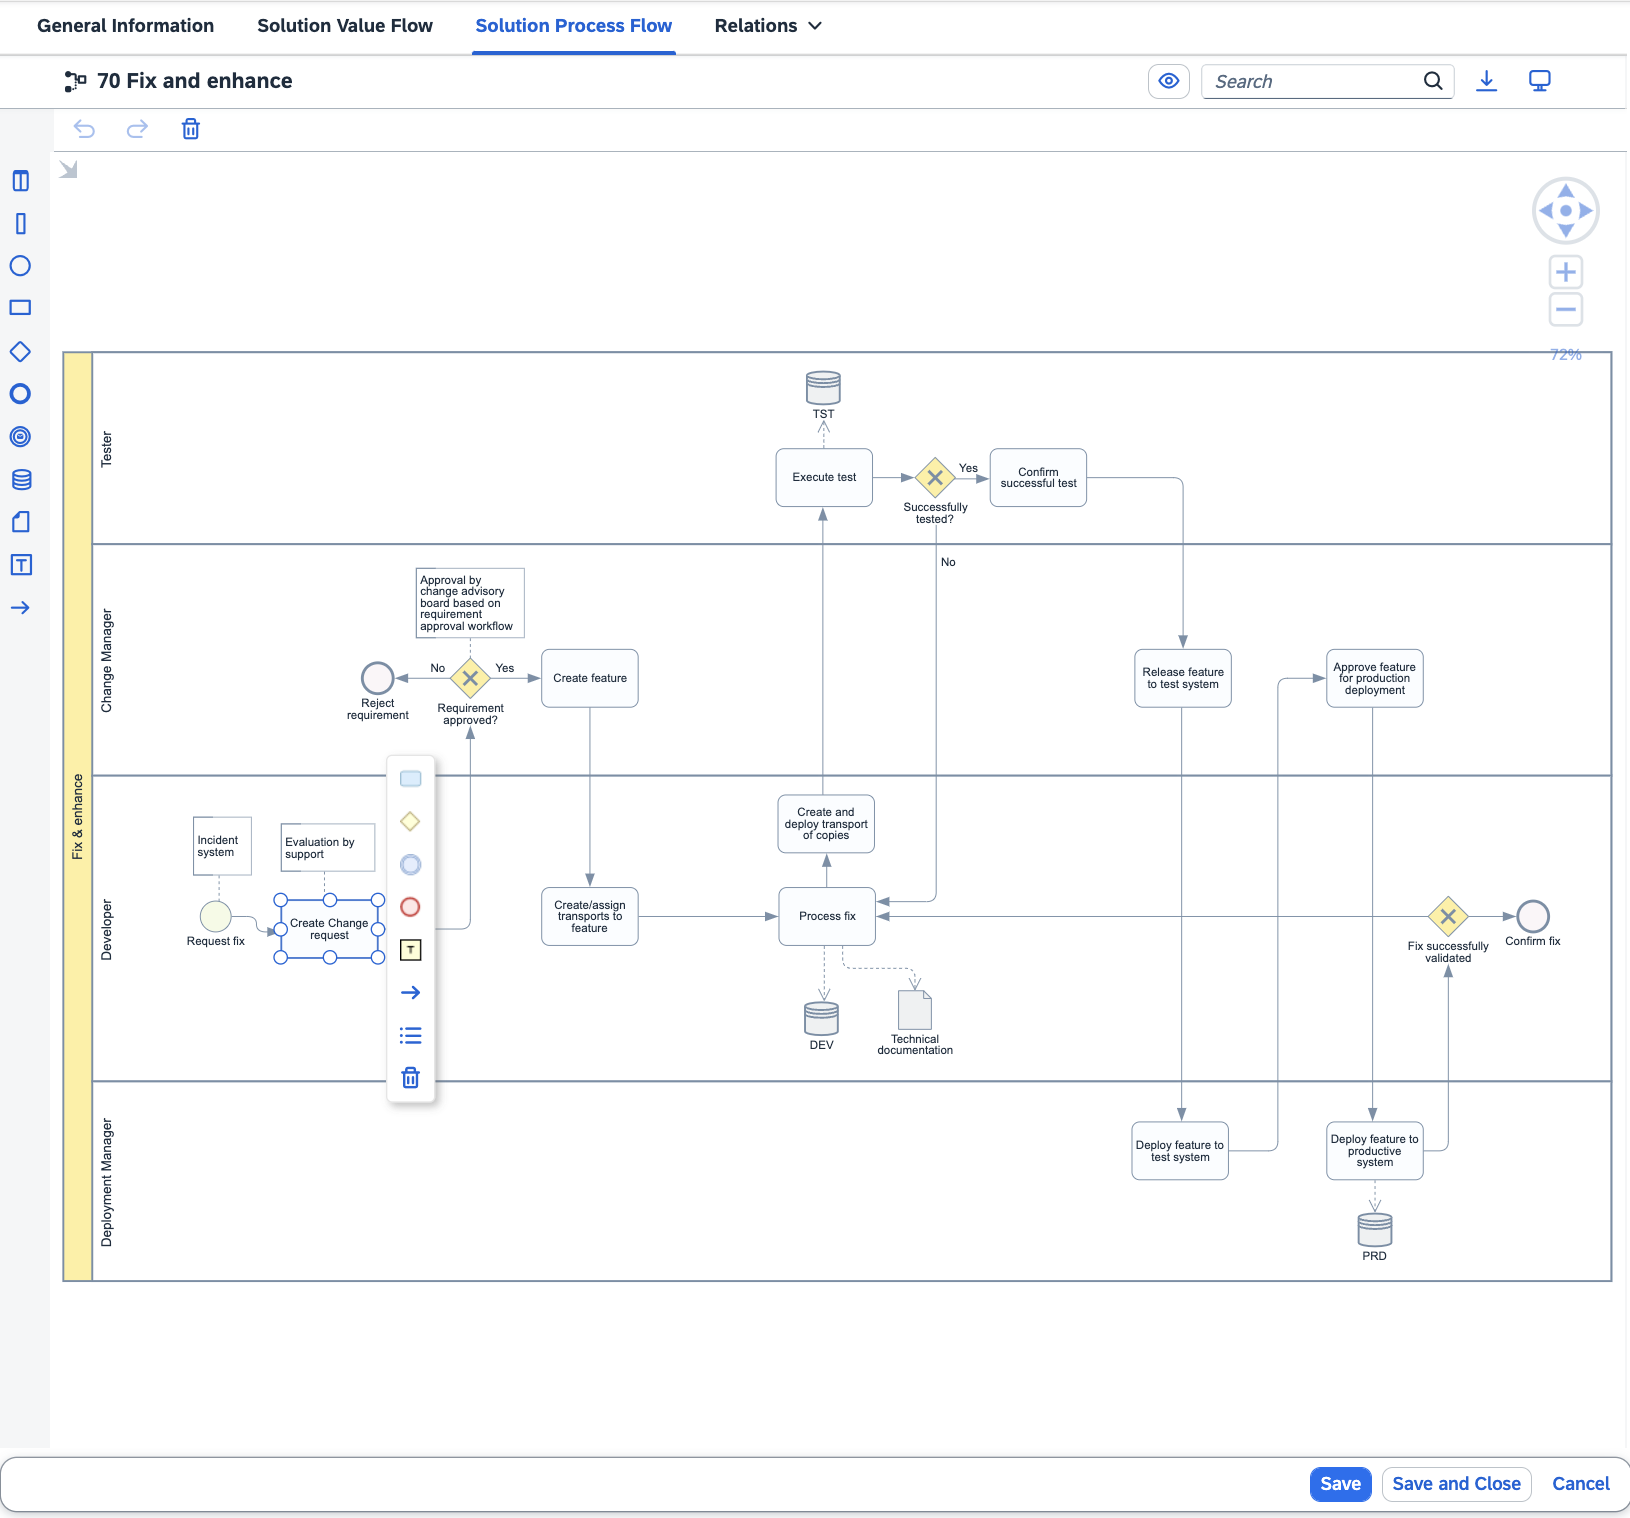Open the General Information tab
The image size is (1630, 1518).
[x=125, y=26]
